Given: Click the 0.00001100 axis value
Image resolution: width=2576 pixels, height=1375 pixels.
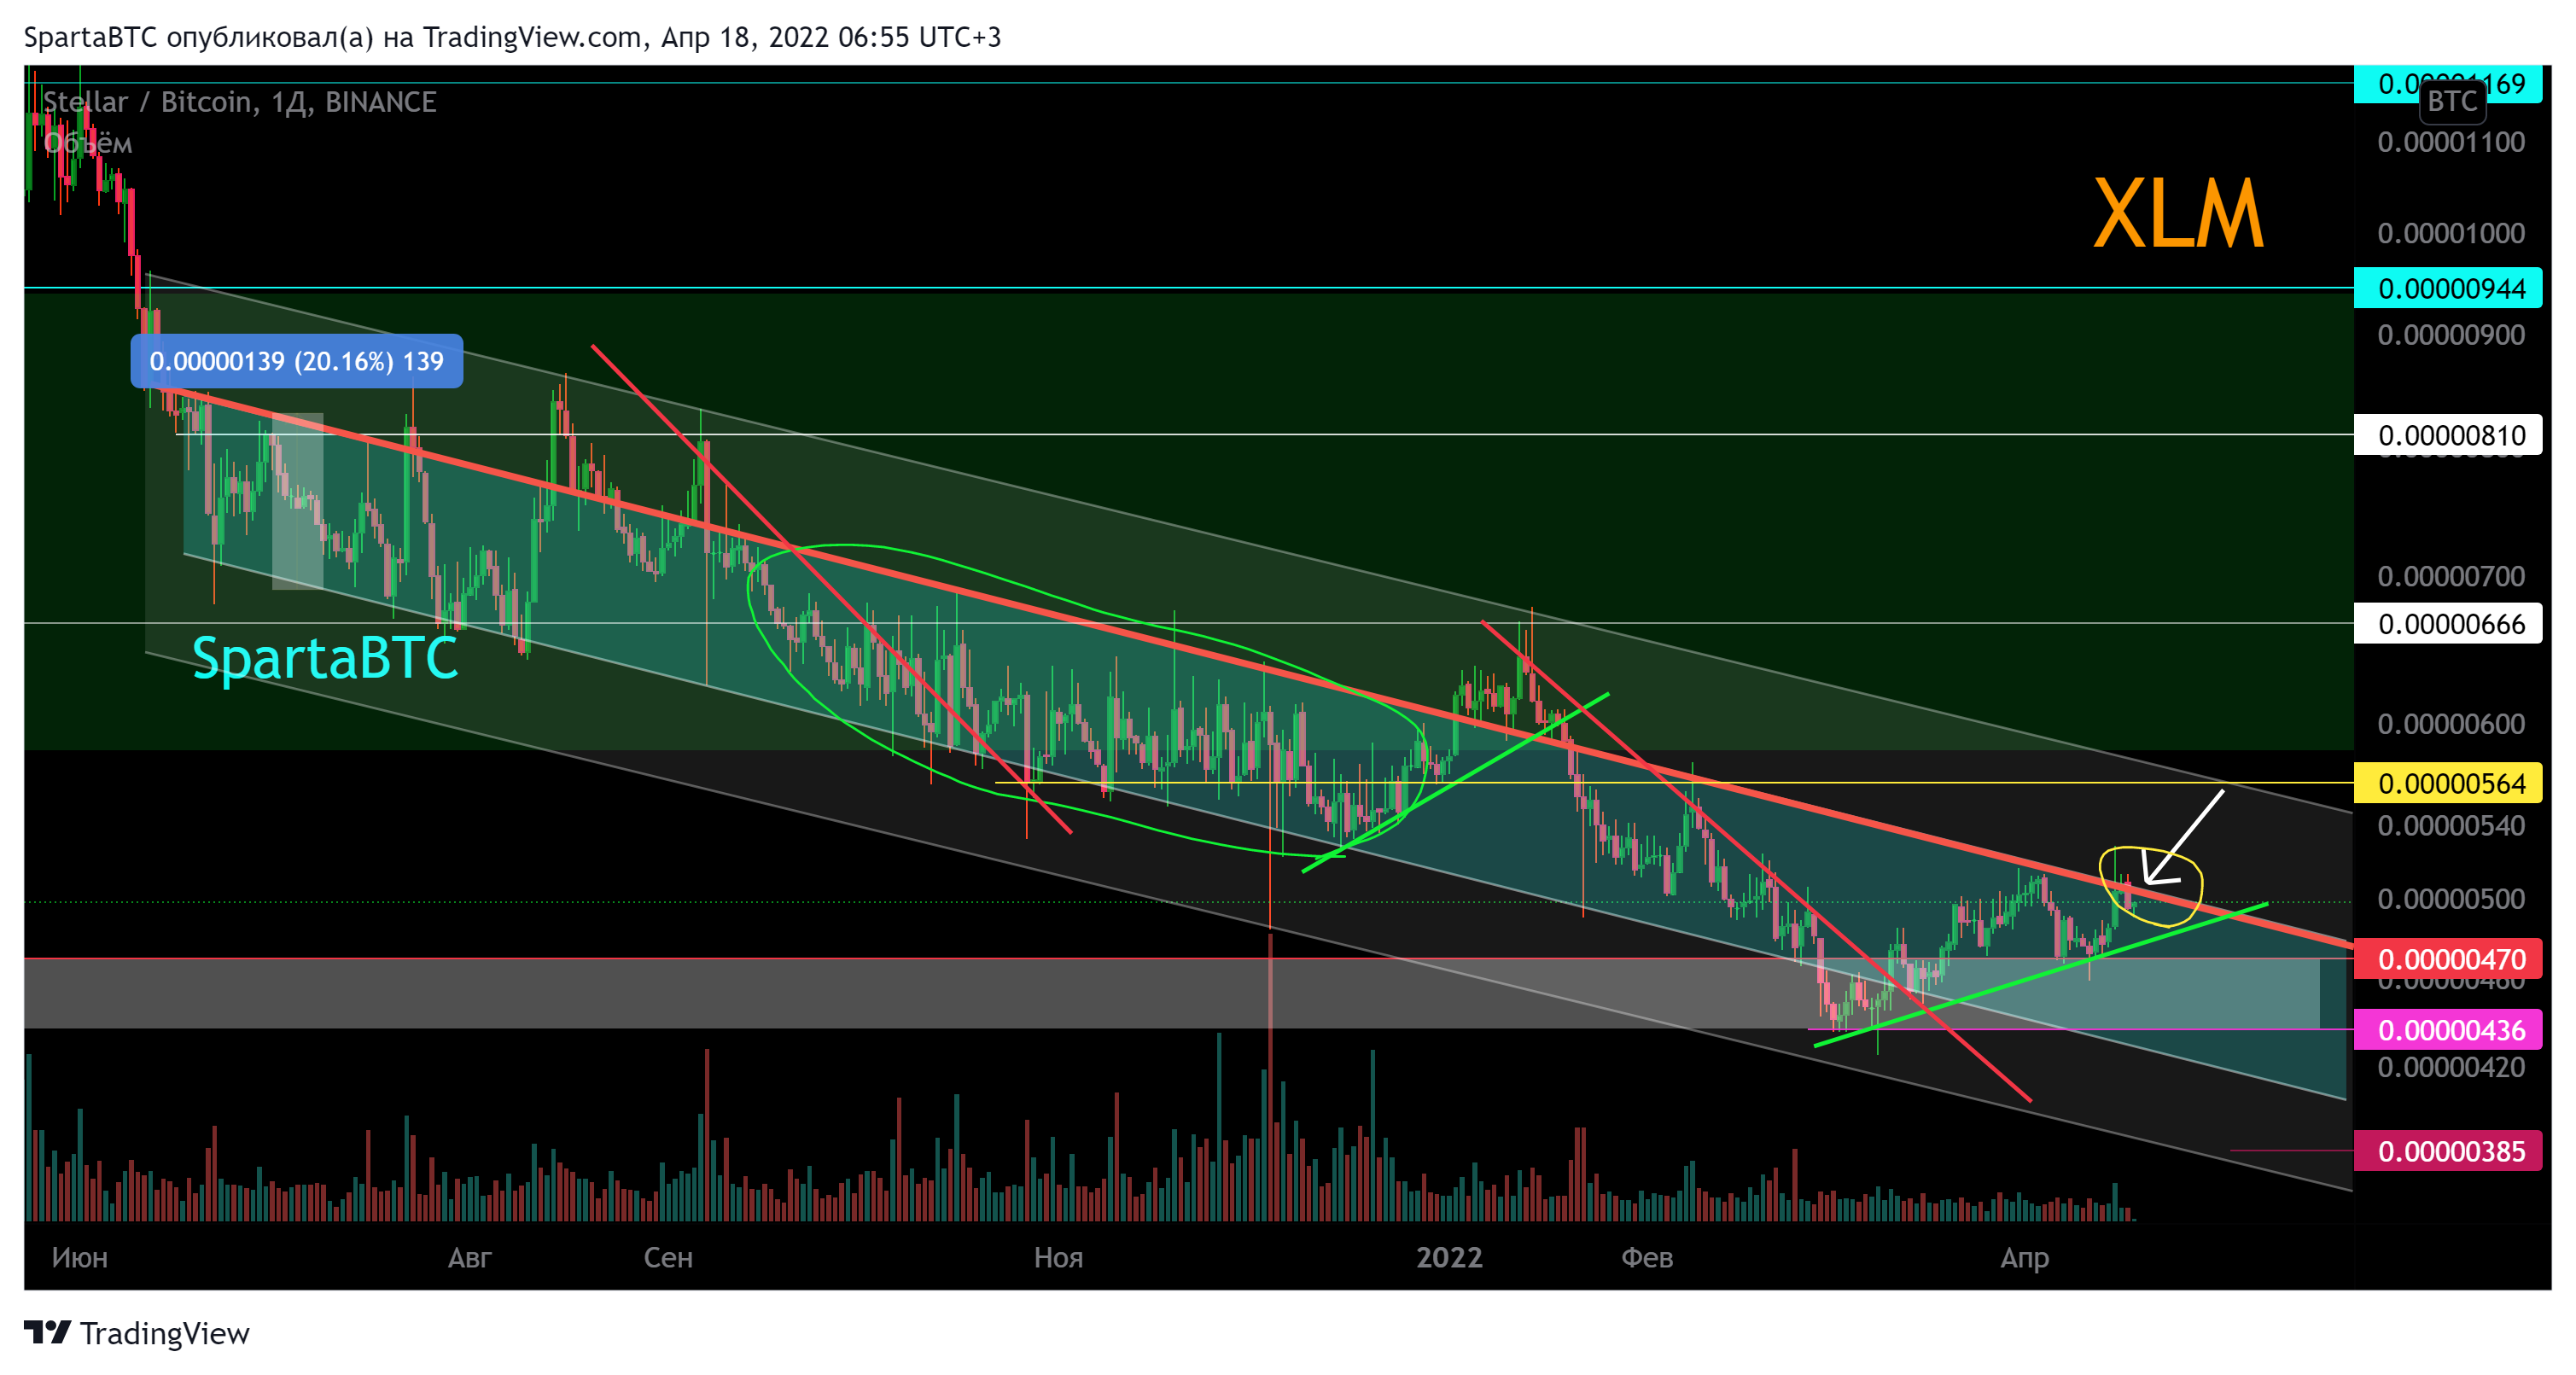Looking at the screenshot, I should [2451, 142].
